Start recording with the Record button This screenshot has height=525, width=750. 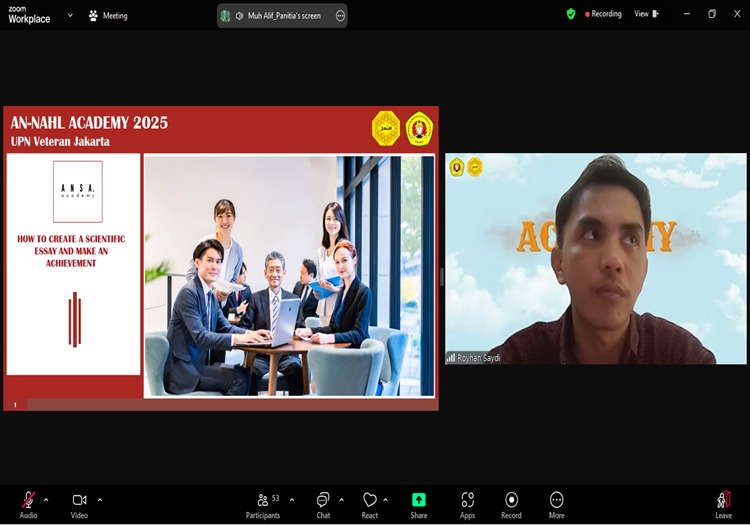[511, 501]
